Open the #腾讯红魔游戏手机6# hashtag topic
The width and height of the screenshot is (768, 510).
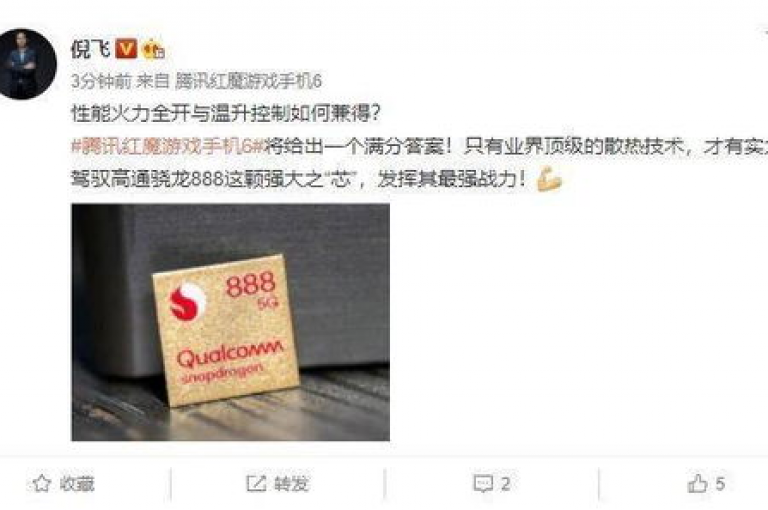(x=168, y=146)
